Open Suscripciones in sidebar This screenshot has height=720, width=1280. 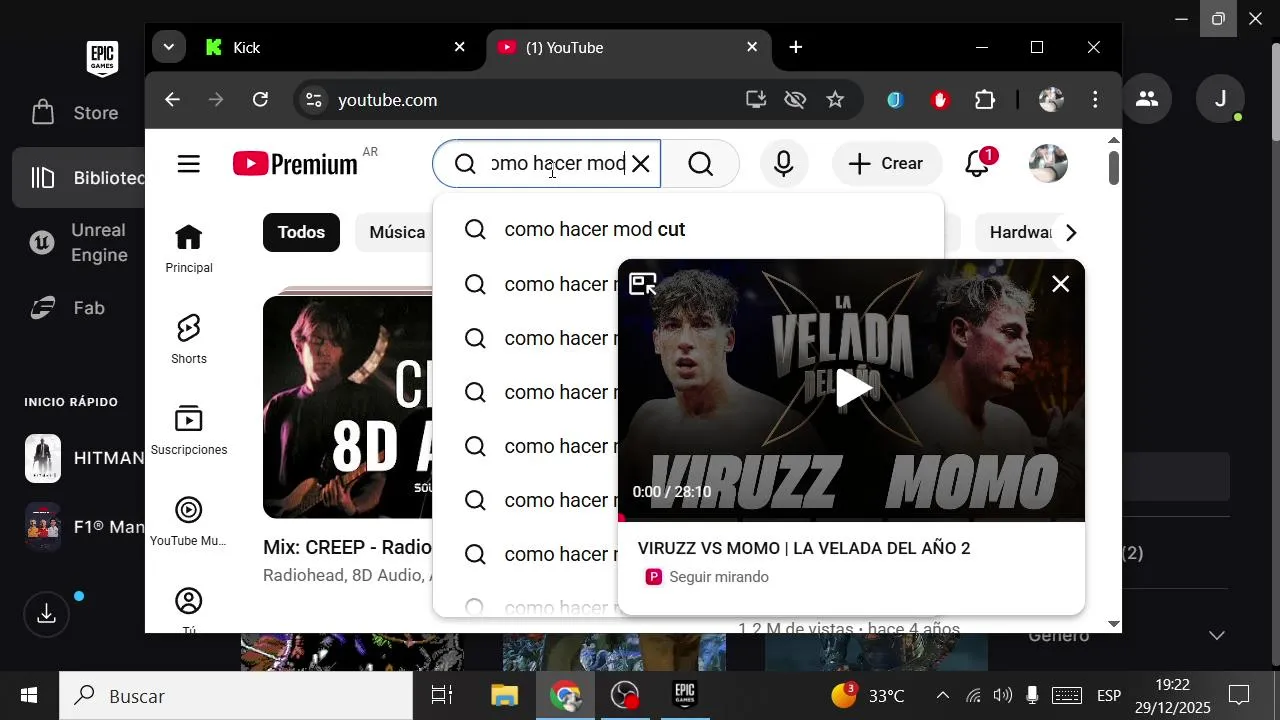point(189,431)
